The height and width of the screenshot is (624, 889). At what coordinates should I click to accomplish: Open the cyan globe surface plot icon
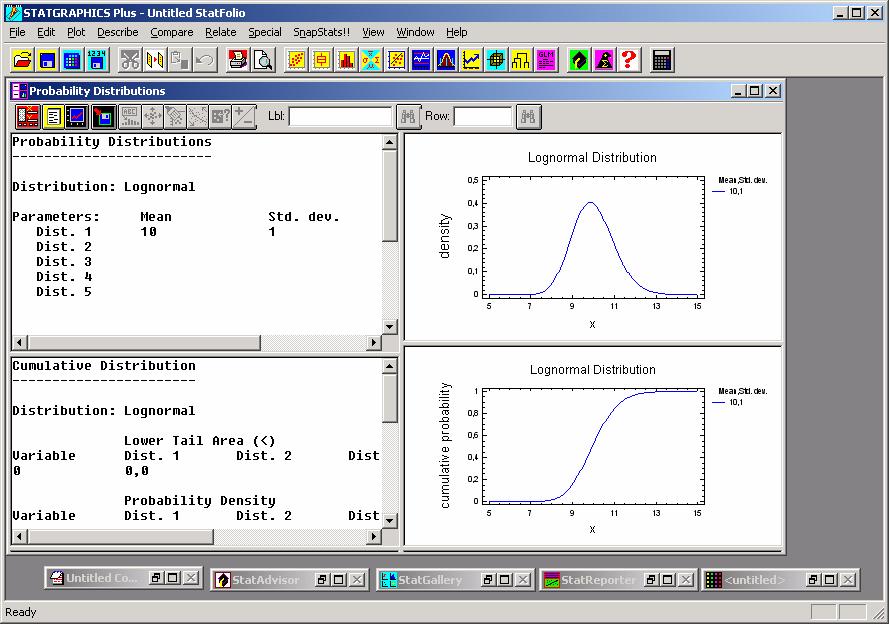(x=496, y=60)
